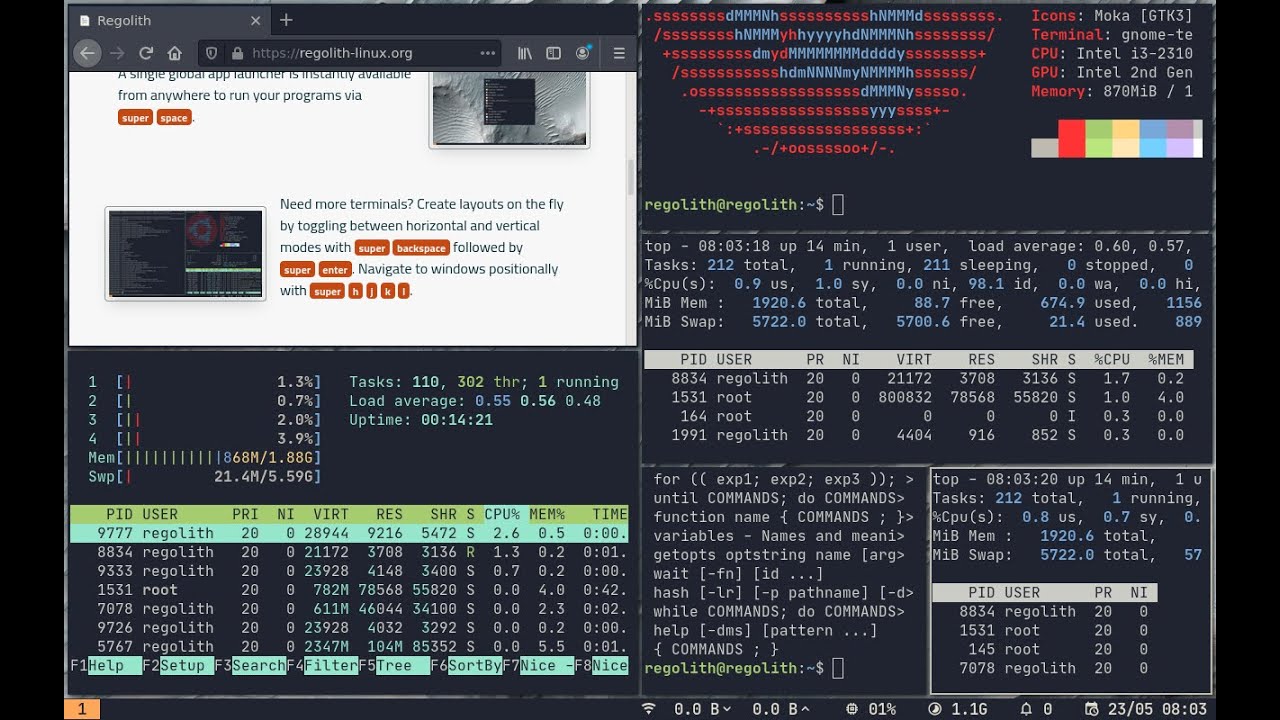The width and height of the screenshot is (1280, 720).
Task: Click F4 Filter in htop
Action: [322, 666]
